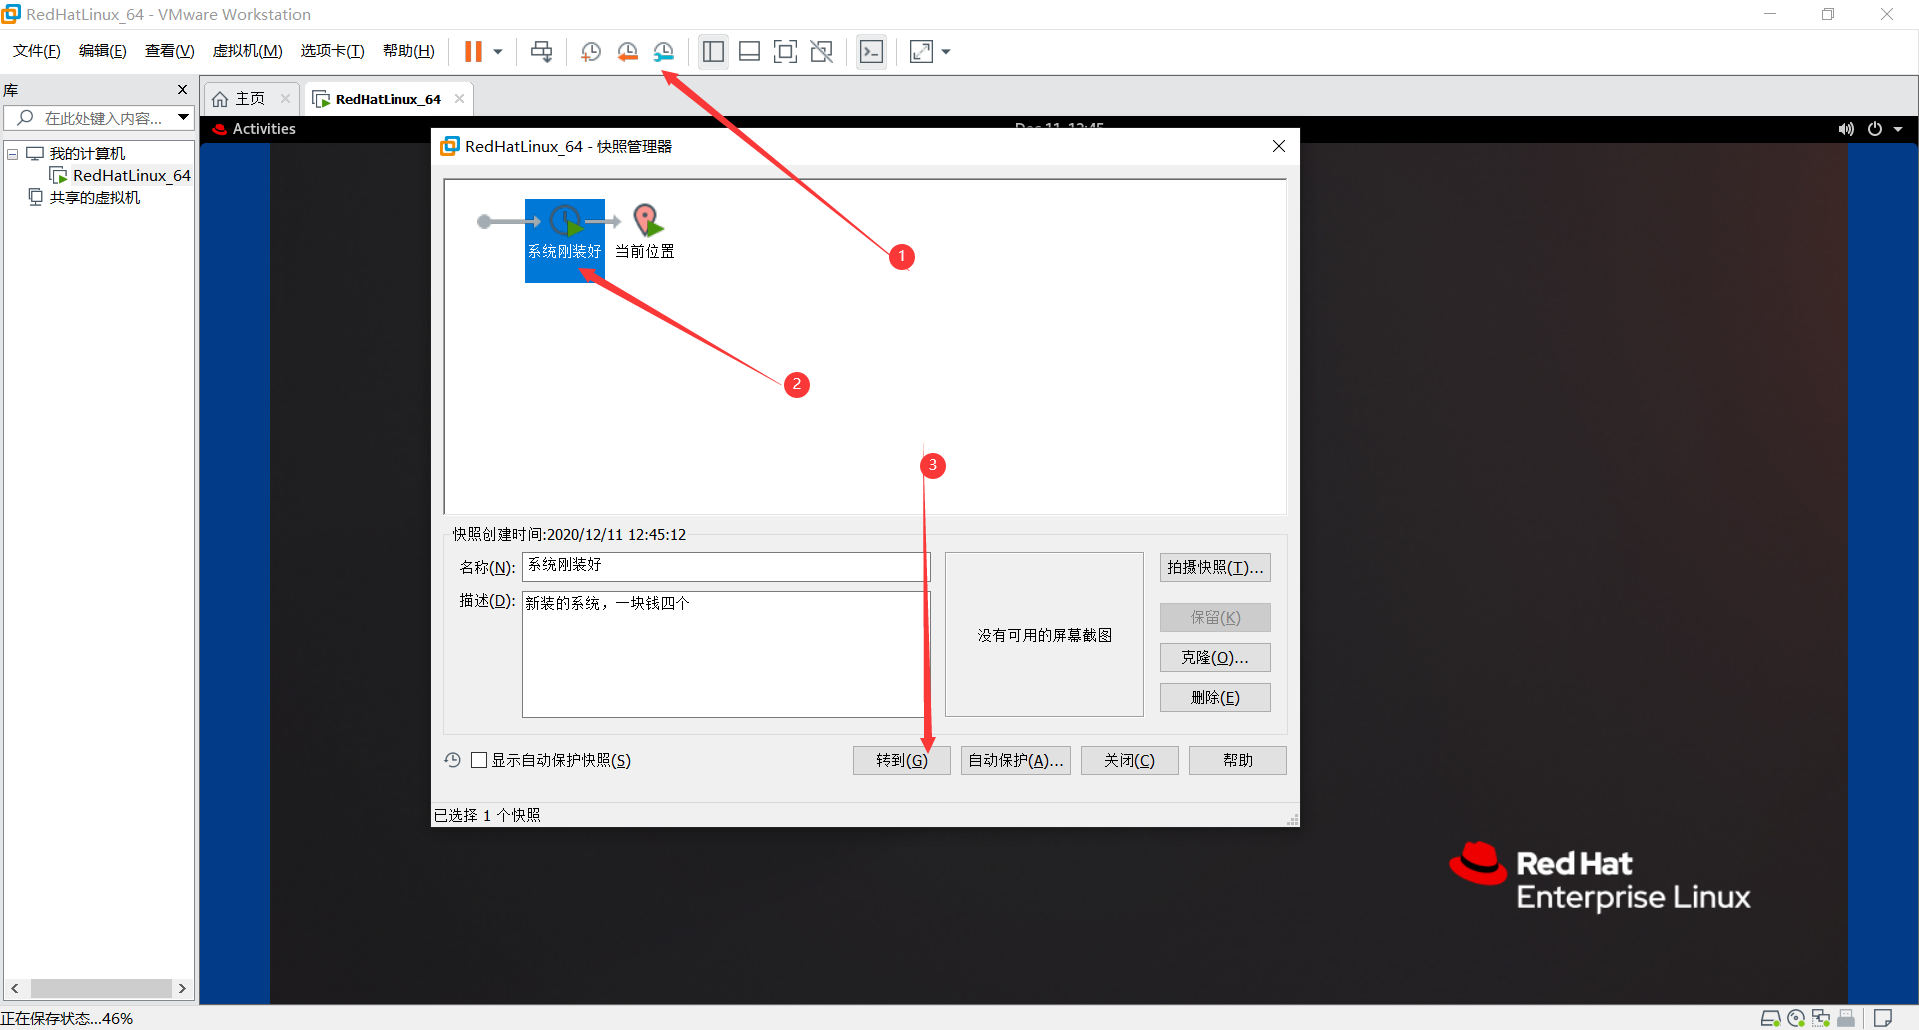Close the 主页 tab
1919x1030 pixels.
(x=286, y=98)
